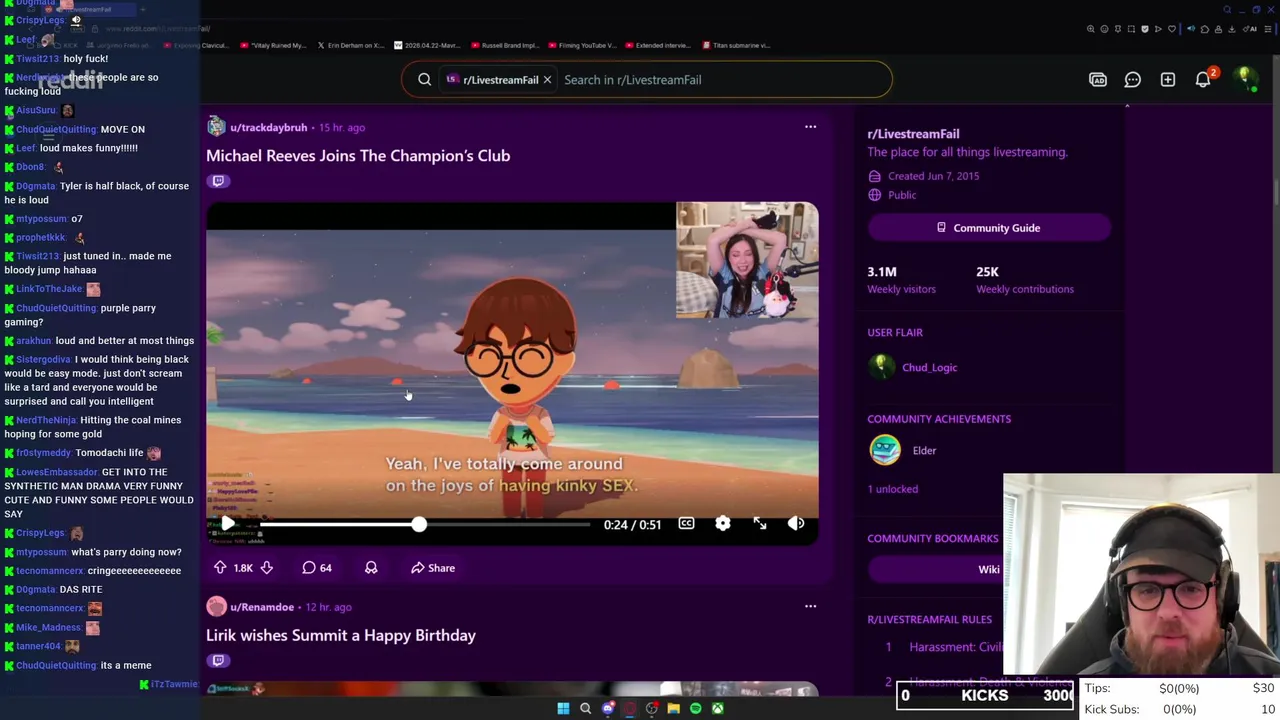Open the Community Guide button
Image resolution: width=1280 pixels, height=720 pixels.
(x=989, y=228)
